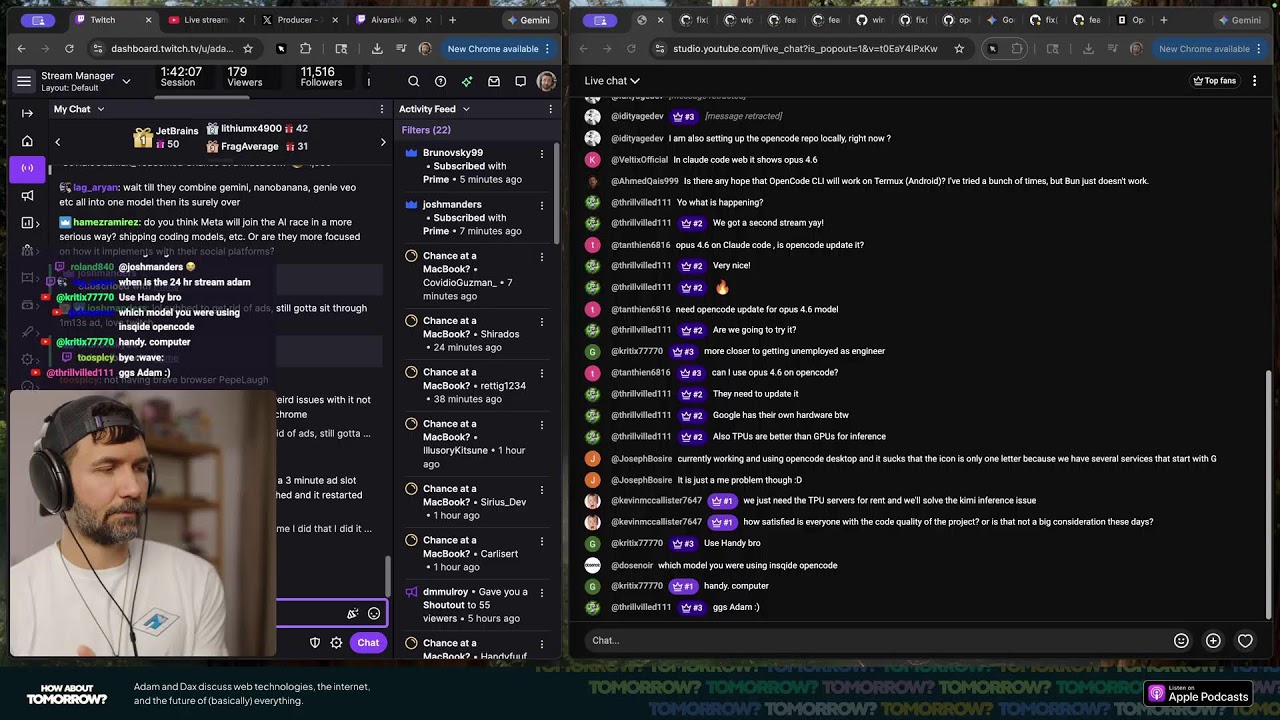Screen dimensions: 1280x720
Task: Click the Top fans button
Action: tap(1215, 81)
